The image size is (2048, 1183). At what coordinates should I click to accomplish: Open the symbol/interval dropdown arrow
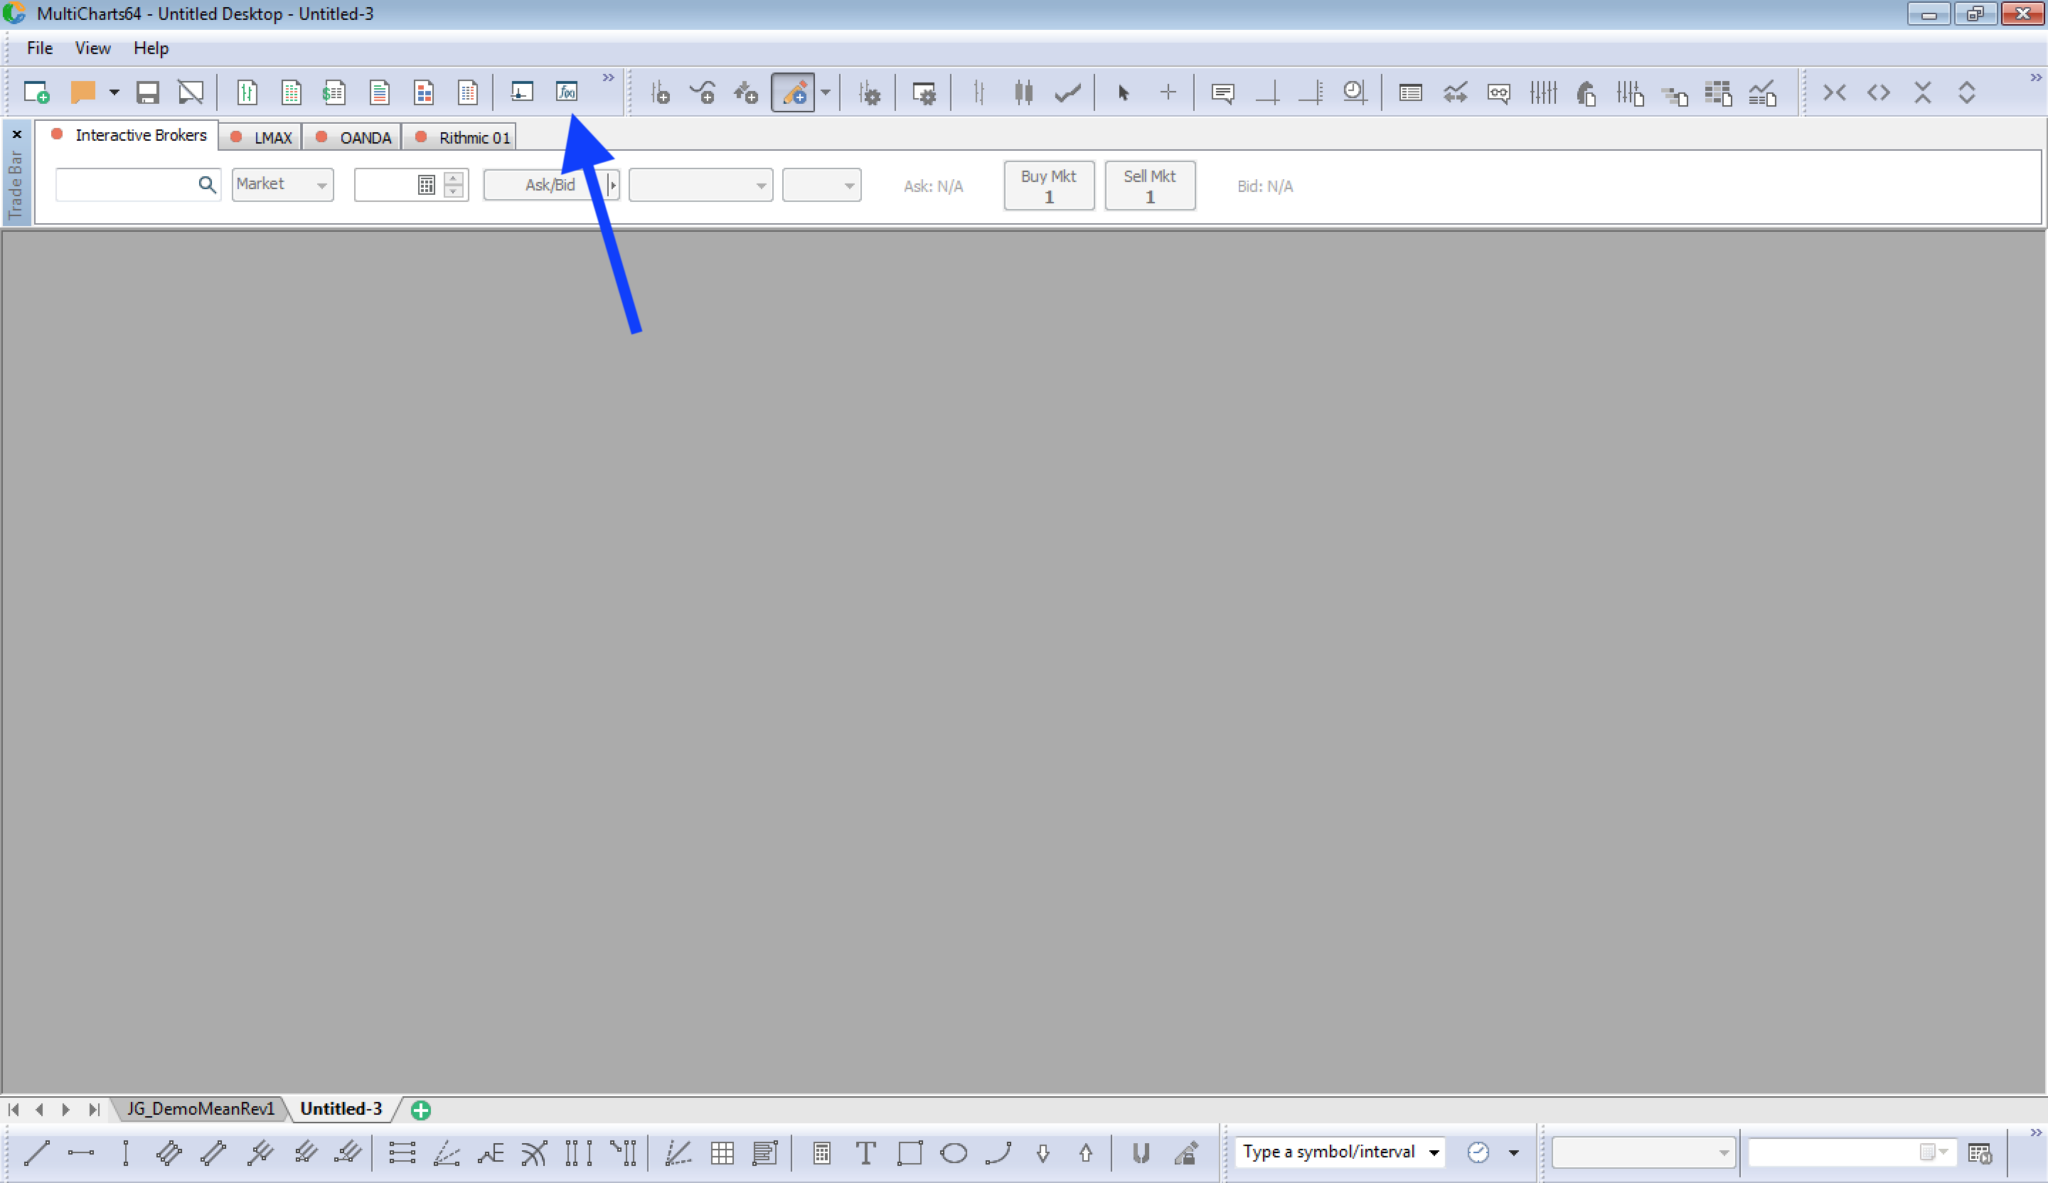click(x=1434, y=1152)
